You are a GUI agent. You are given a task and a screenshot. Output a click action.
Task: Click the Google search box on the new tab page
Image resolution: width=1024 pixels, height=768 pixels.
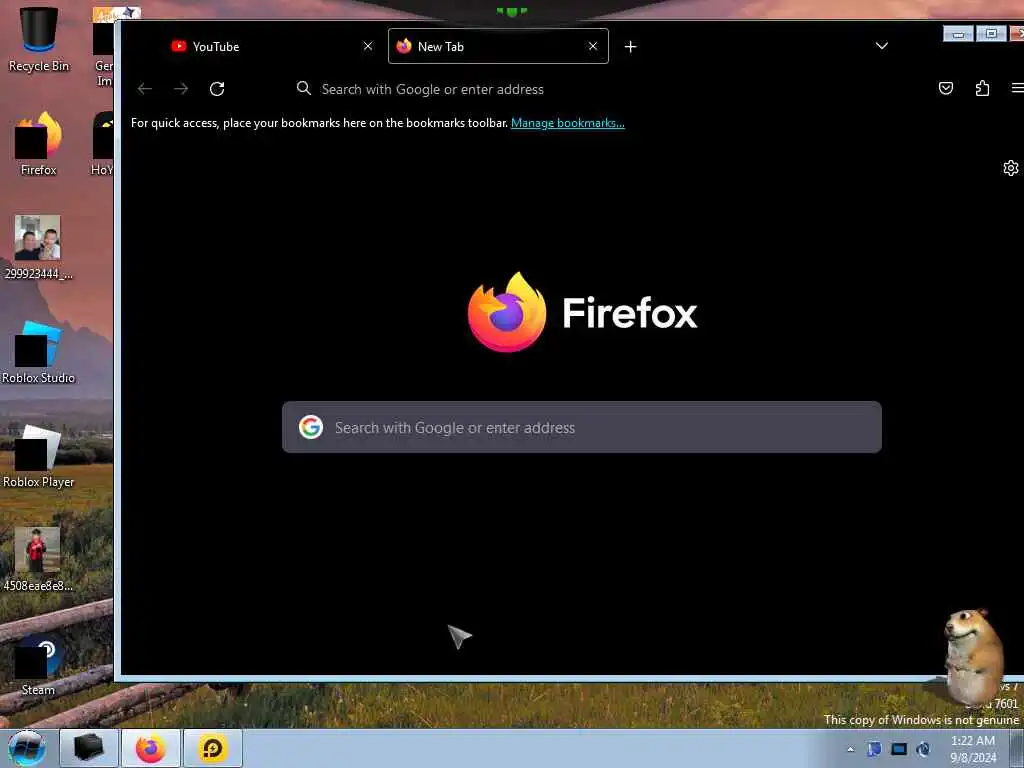[x=582, y=427]
